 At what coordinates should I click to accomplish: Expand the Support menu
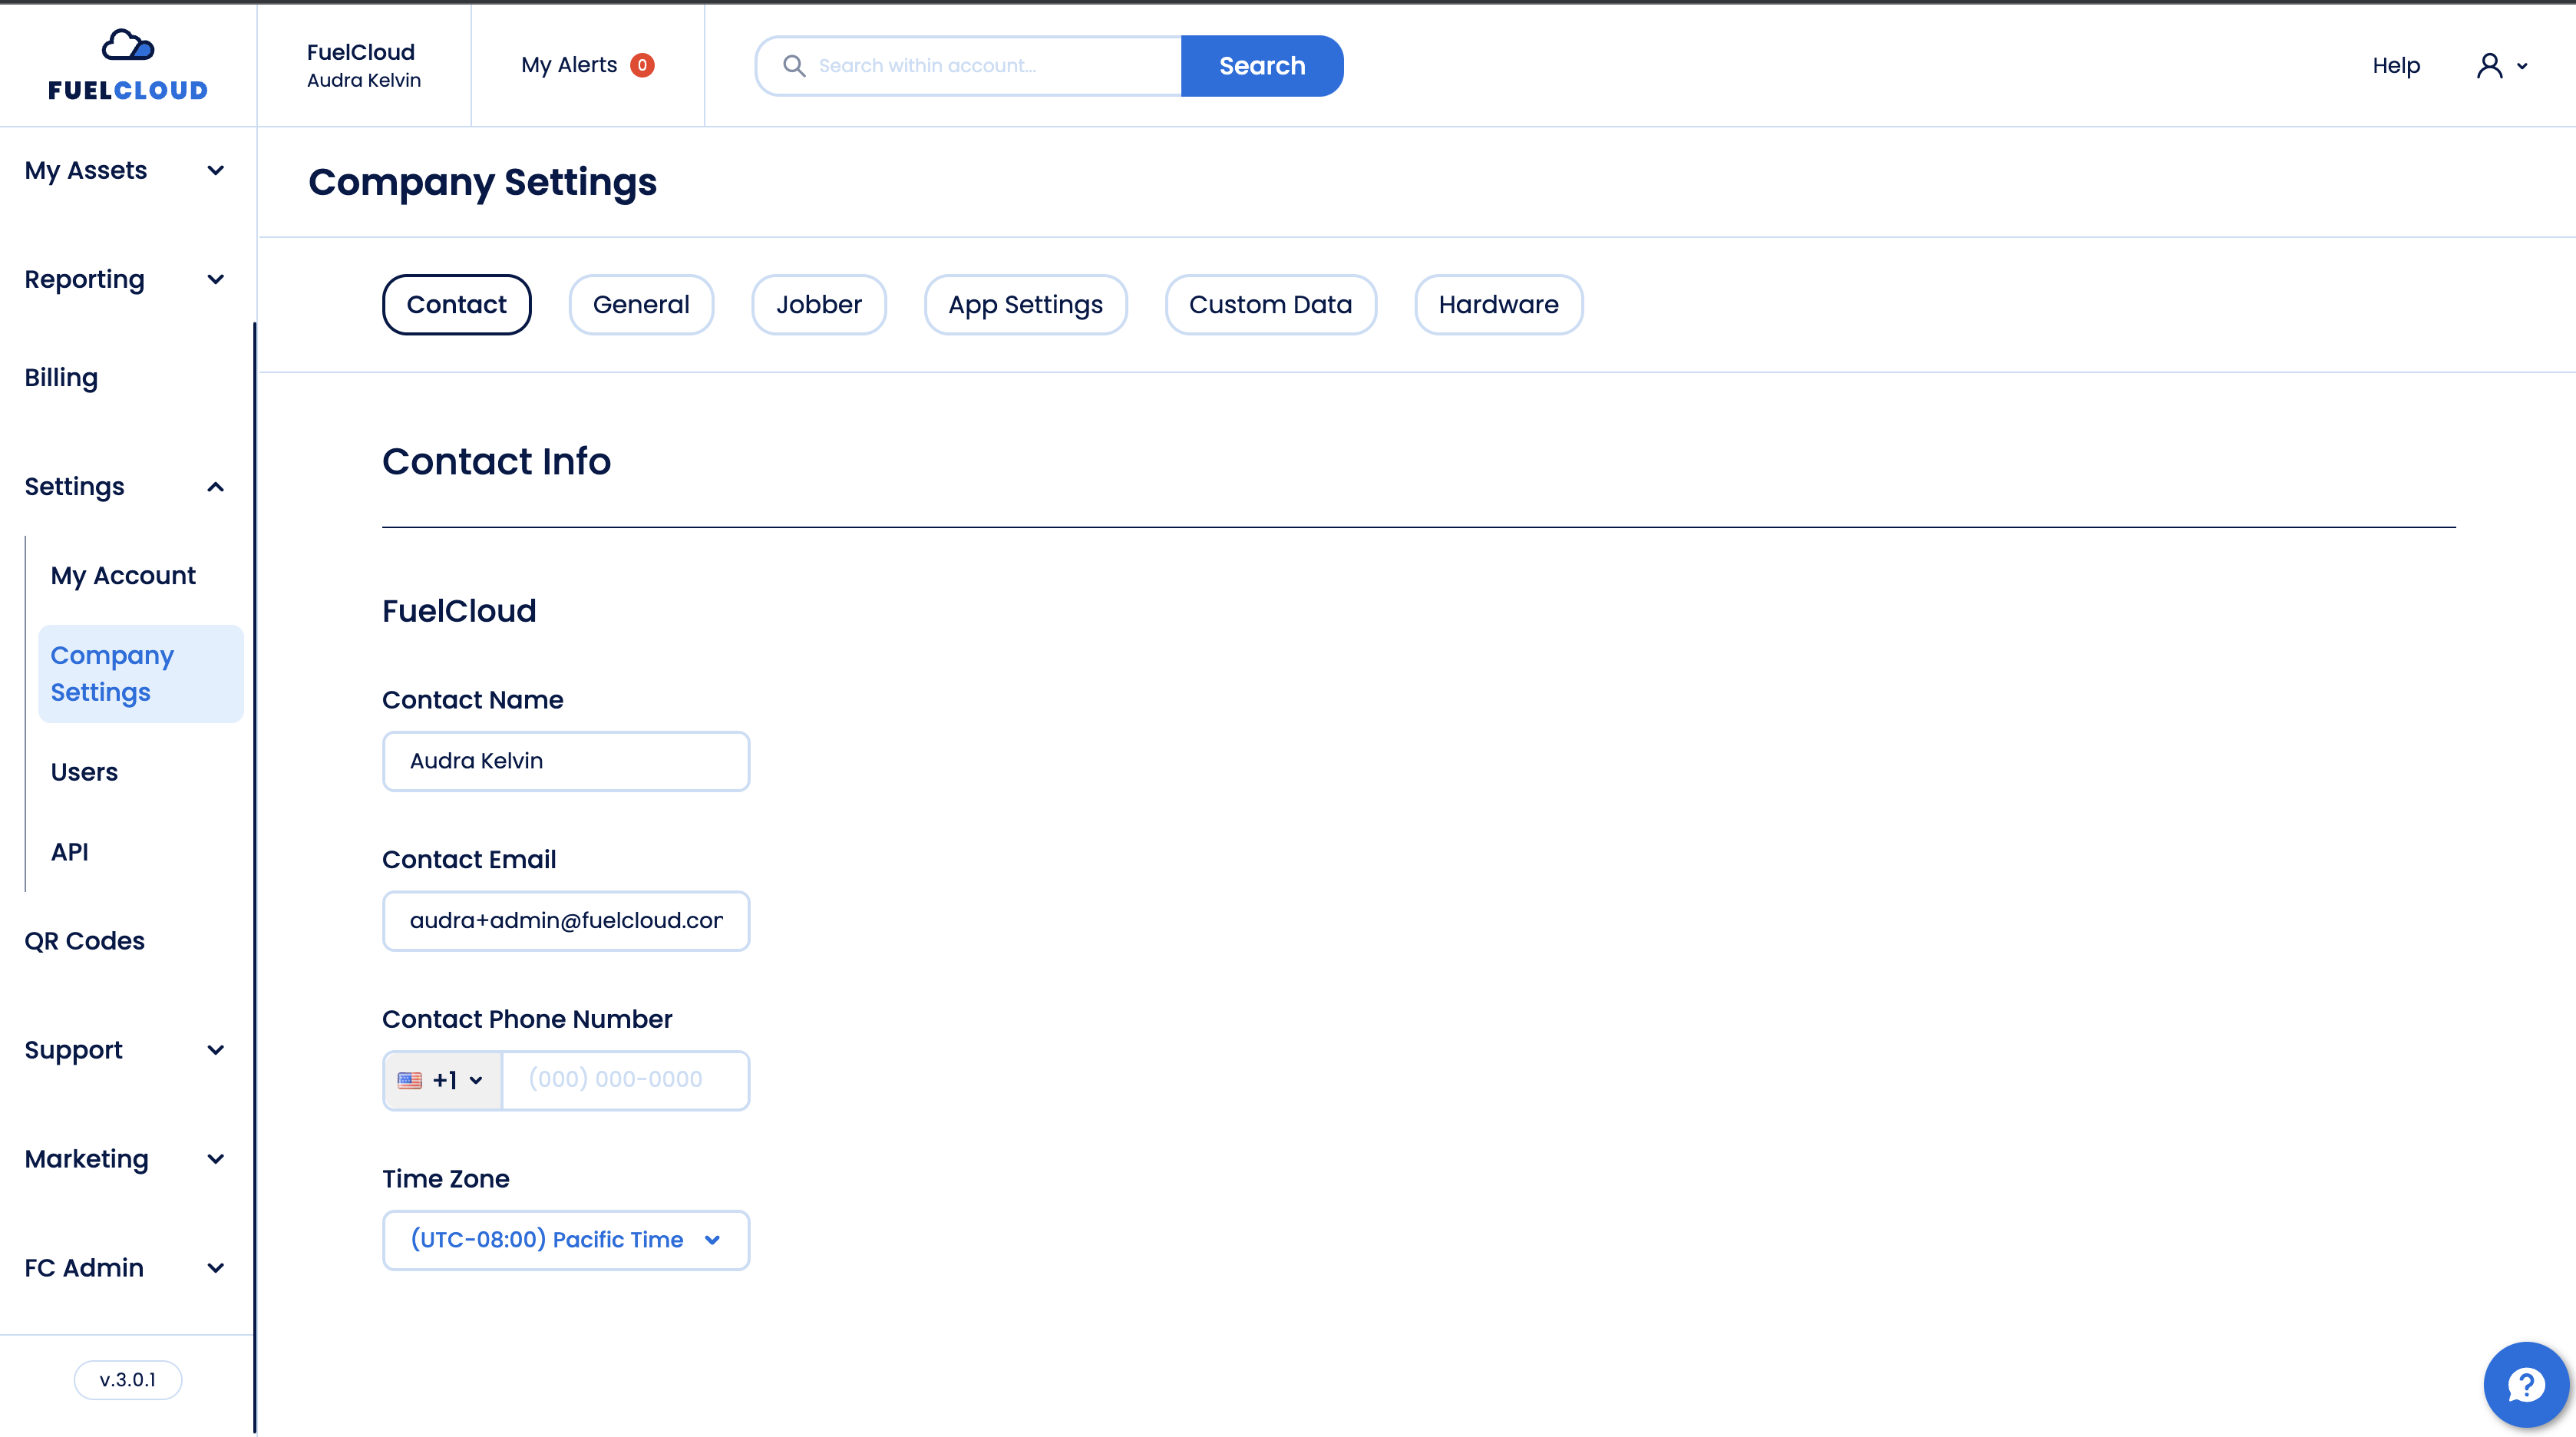(x=126, y=1049)
